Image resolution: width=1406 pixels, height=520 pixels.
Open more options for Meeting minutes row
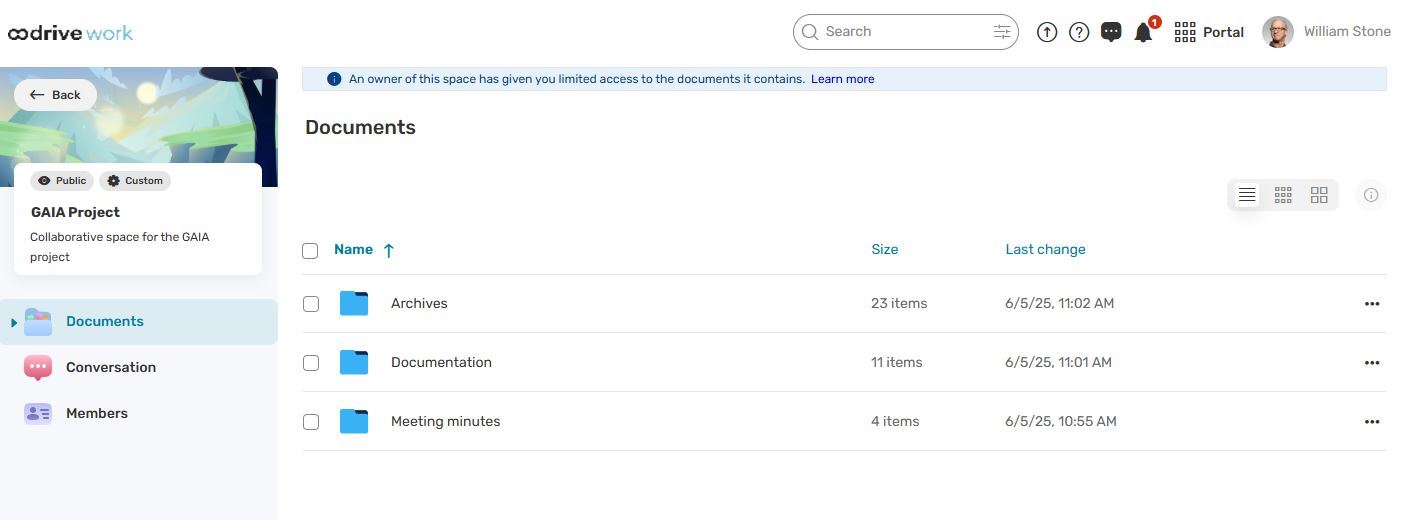1372,422
